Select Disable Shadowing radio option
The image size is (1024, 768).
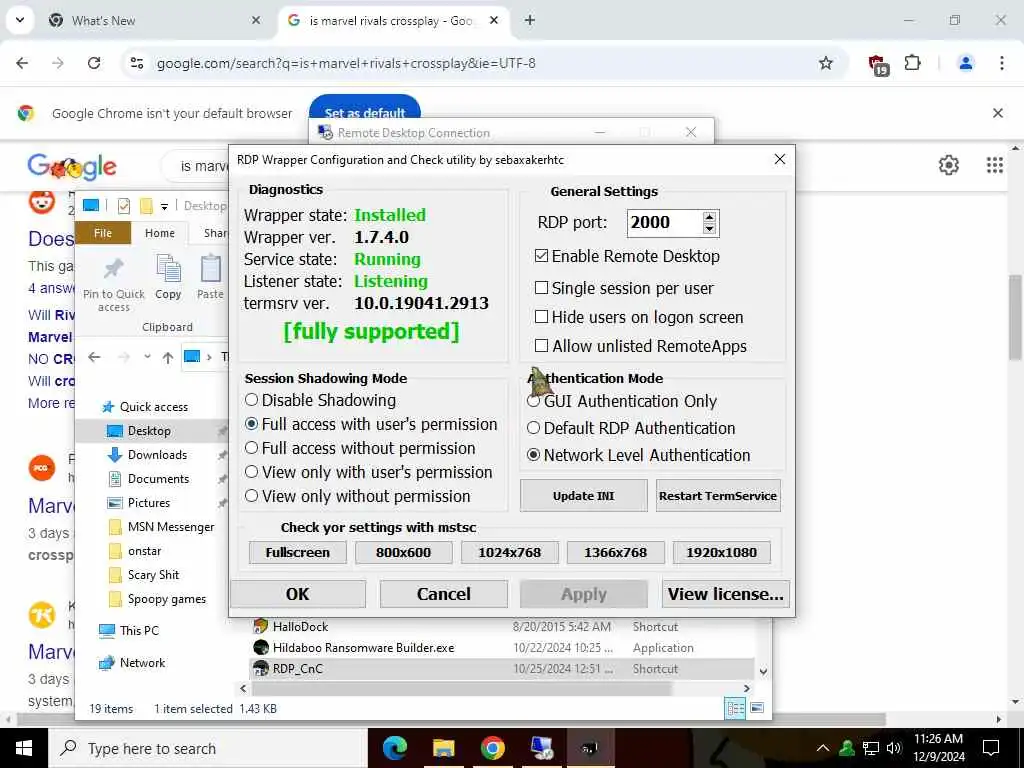tap(251, 400)
